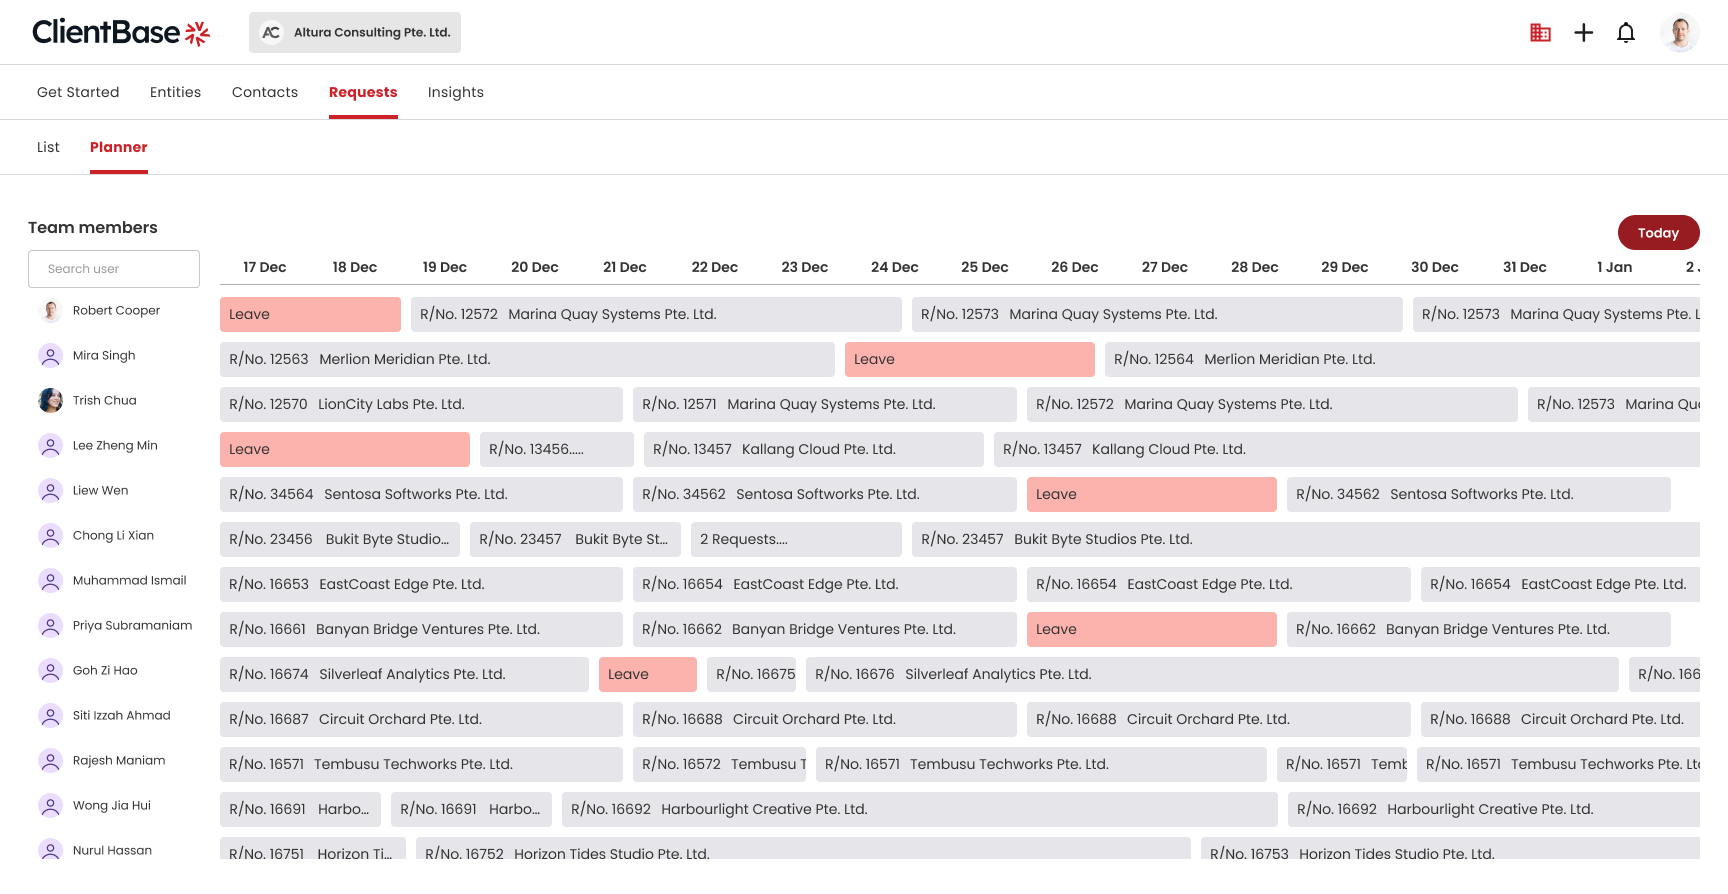Open Mira Singh's R/No. 12564 request
Viewport: 1728px width, 894px height.
pyautogui.click(x=1402, y=359)
